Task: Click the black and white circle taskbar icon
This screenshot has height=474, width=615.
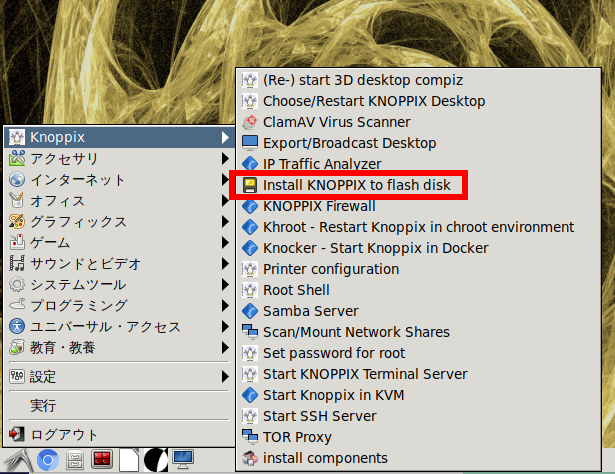Action: [x=155, y=460]
